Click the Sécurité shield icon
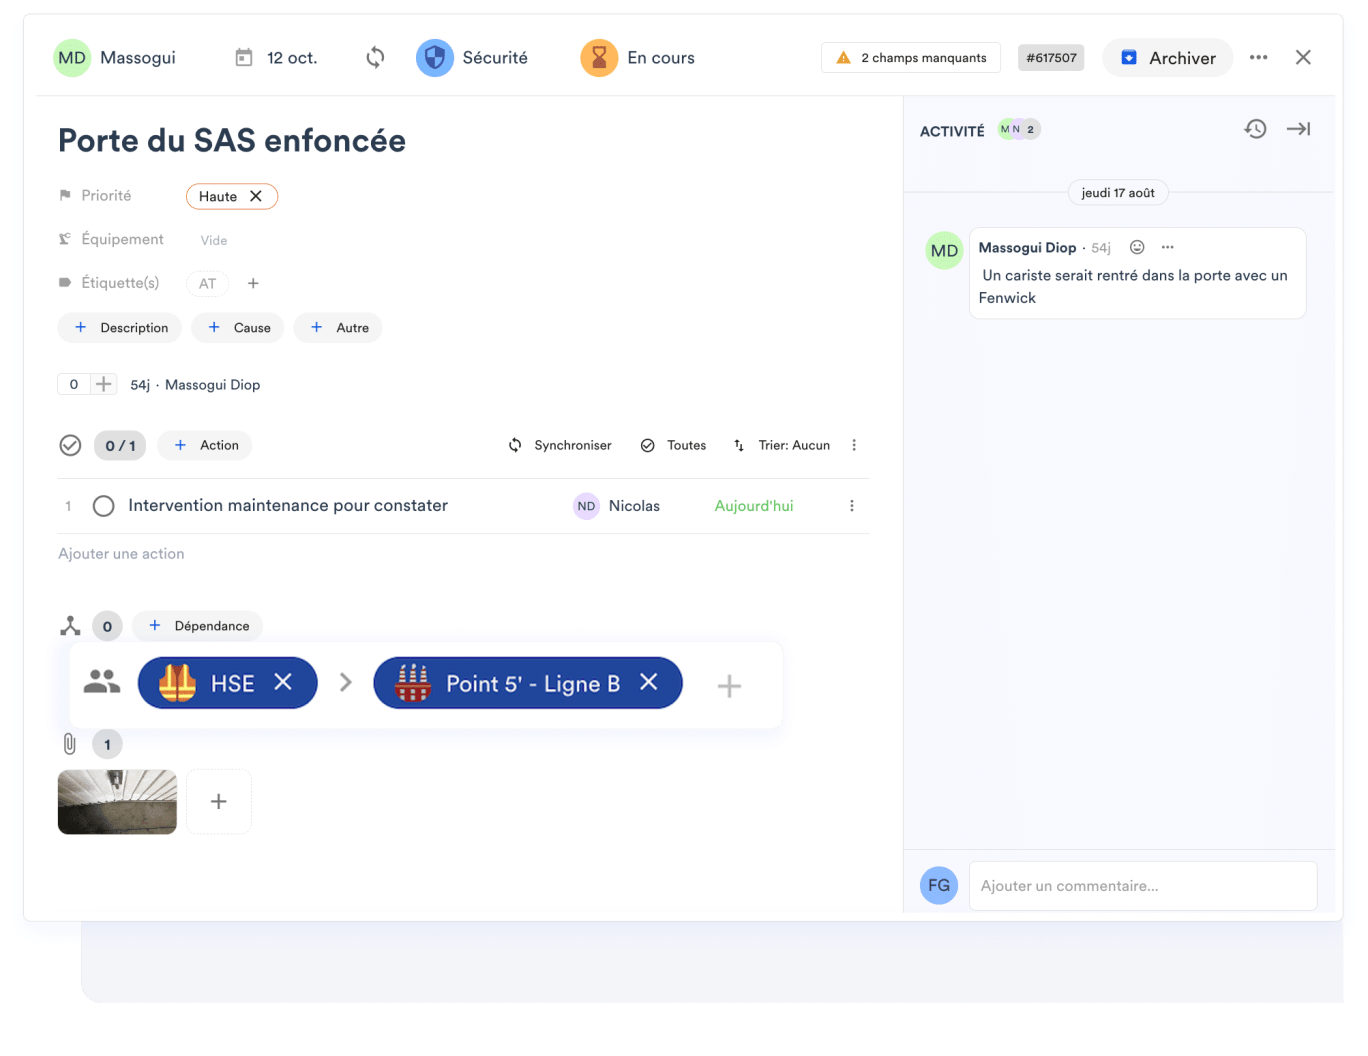The width and height of the screenshot is (1368, 1056). point(434,57)
